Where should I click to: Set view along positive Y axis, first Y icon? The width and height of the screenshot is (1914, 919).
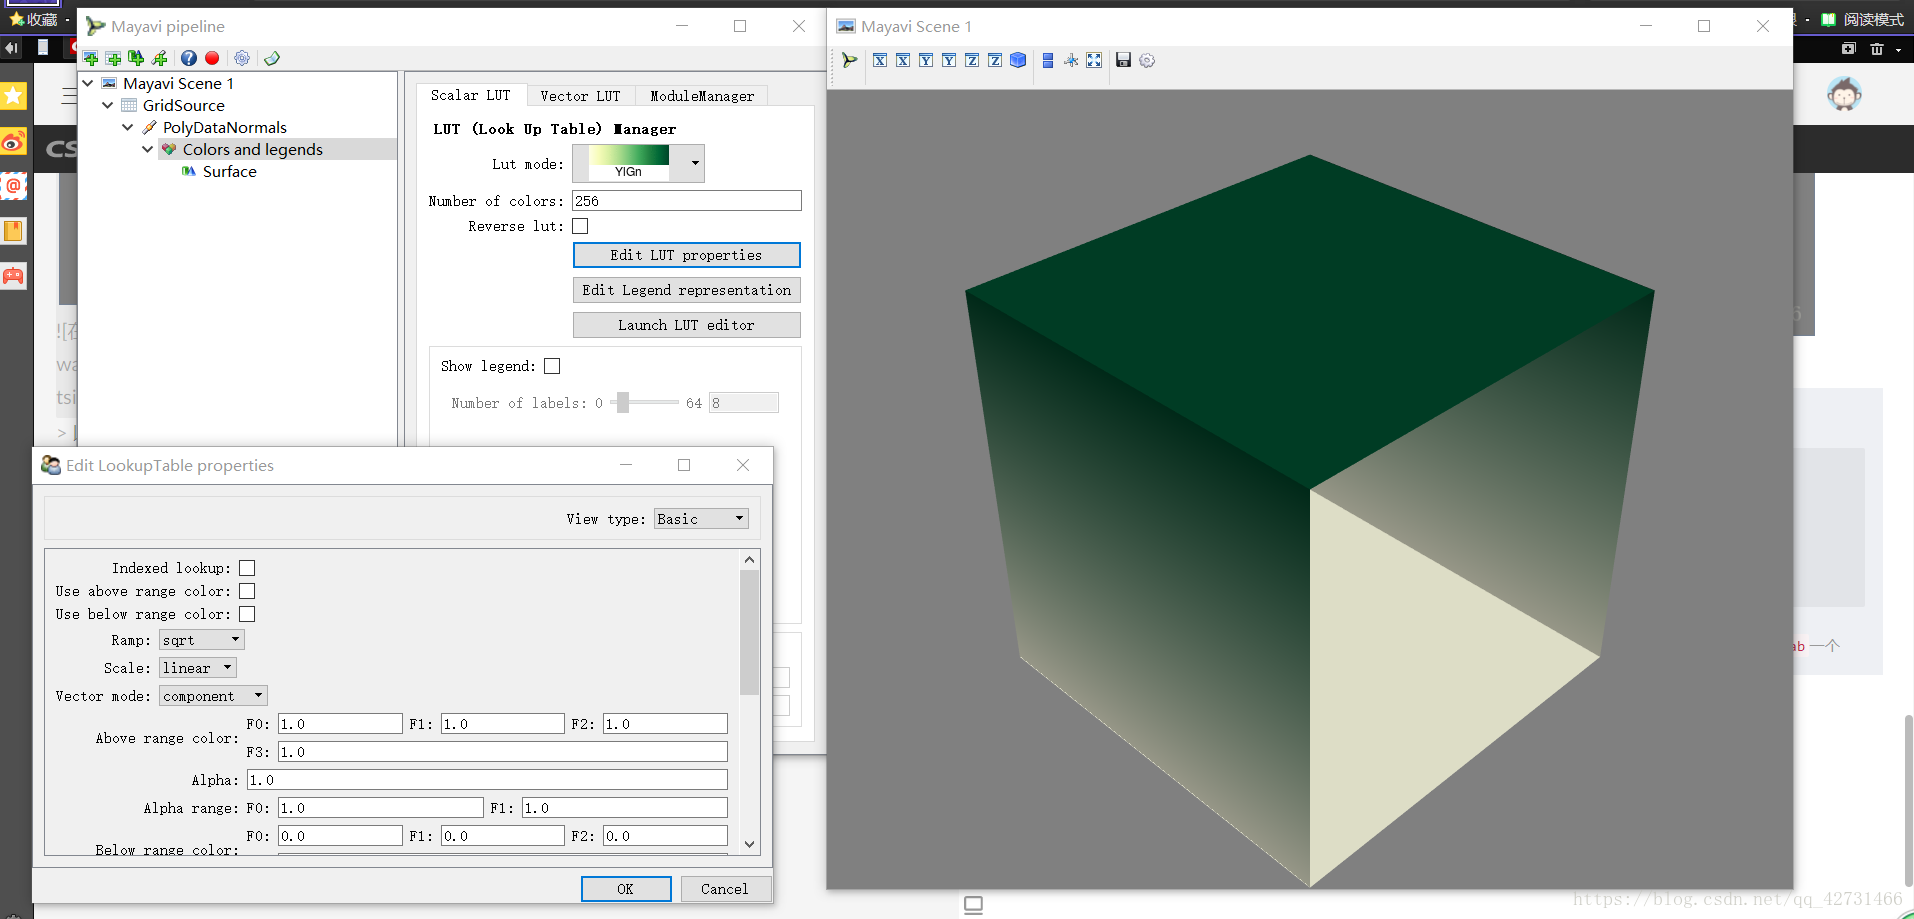point(926,61)
